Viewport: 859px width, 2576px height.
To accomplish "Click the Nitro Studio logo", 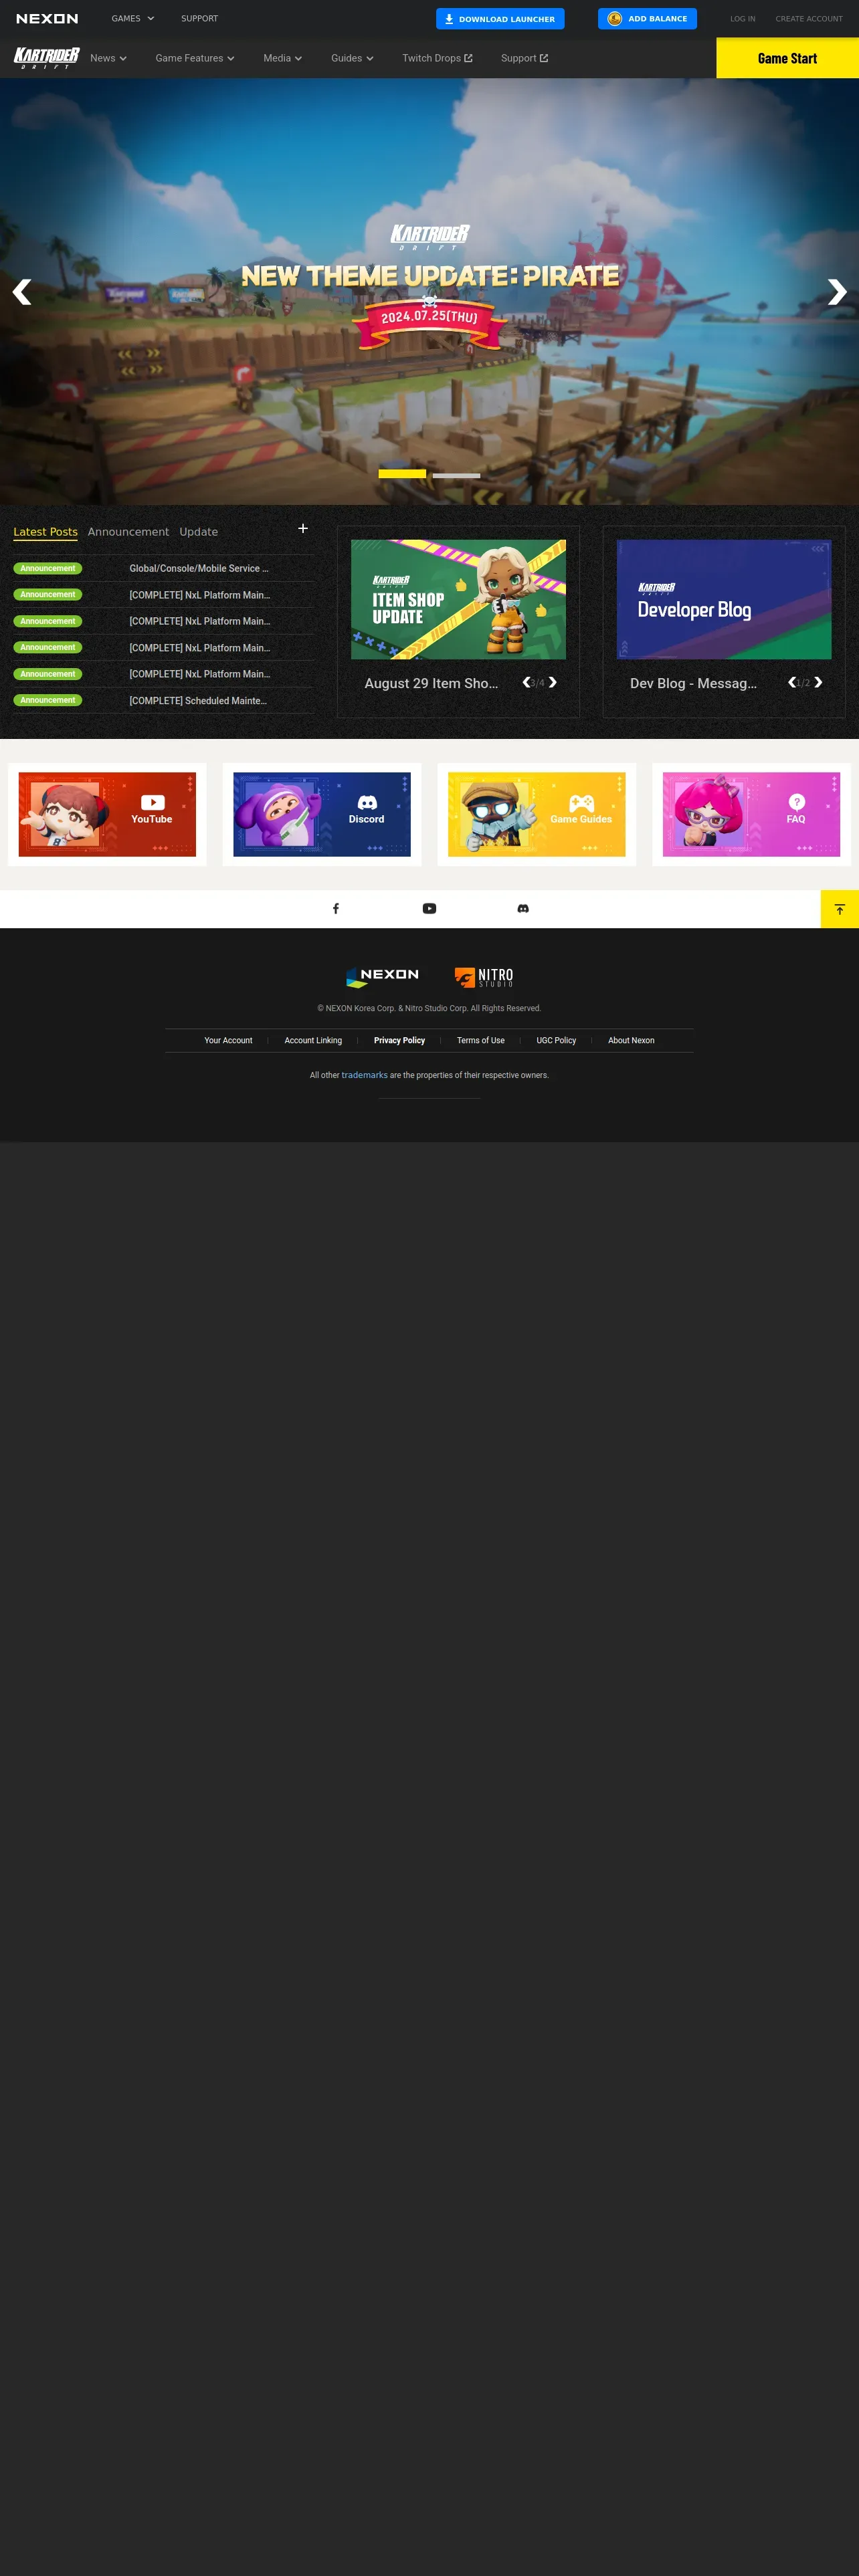I will click(x=484, y=977).
